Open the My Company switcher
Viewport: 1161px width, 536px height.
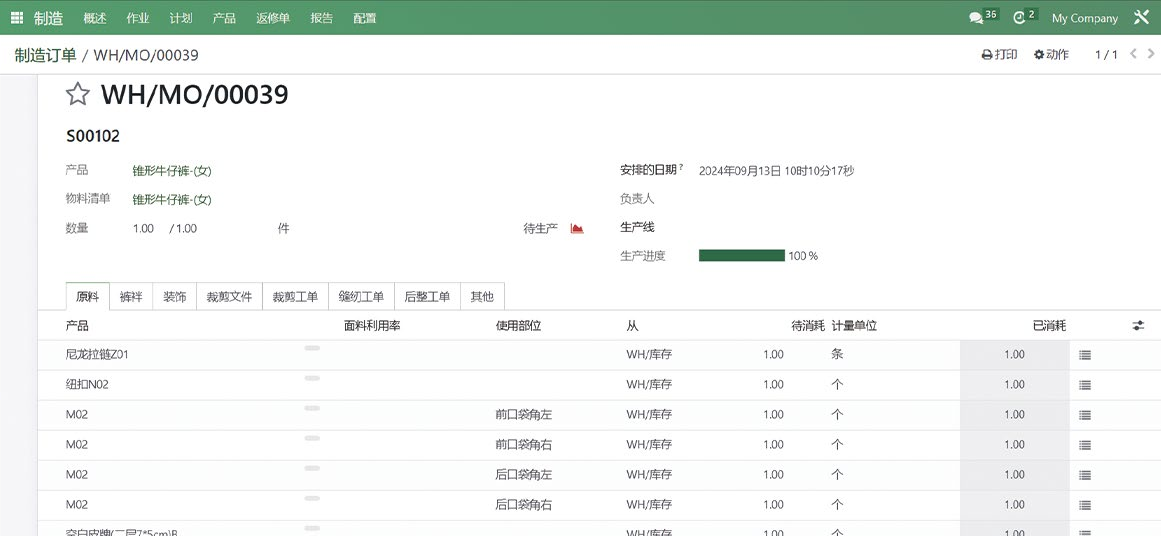pos(1085,18)
